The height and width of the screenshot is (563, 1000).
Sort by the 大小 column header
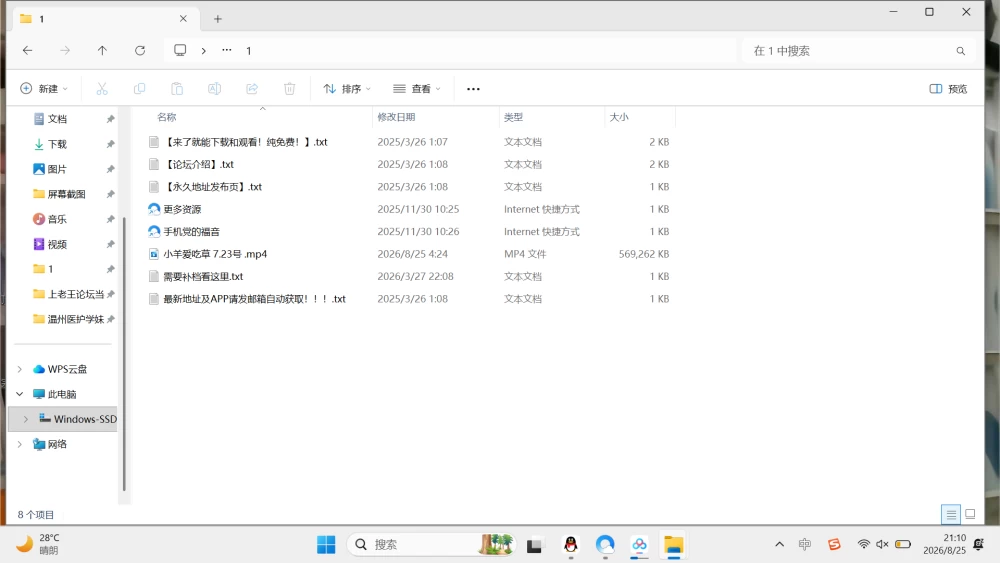coord(619,117)
